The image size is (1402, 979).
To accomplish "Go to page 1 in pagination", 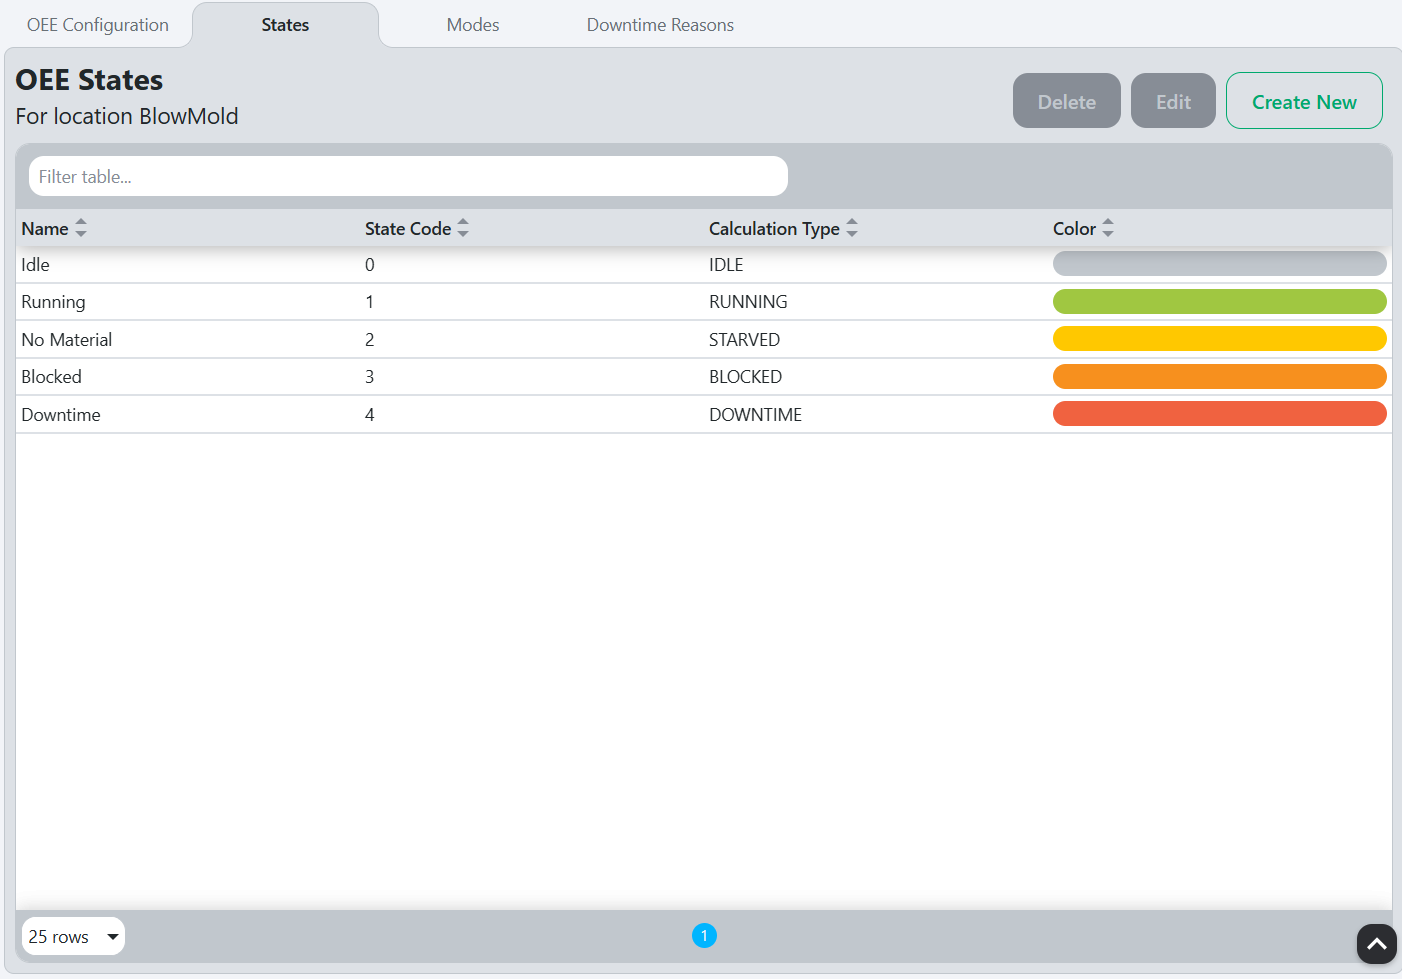I will tap(704, 936).
